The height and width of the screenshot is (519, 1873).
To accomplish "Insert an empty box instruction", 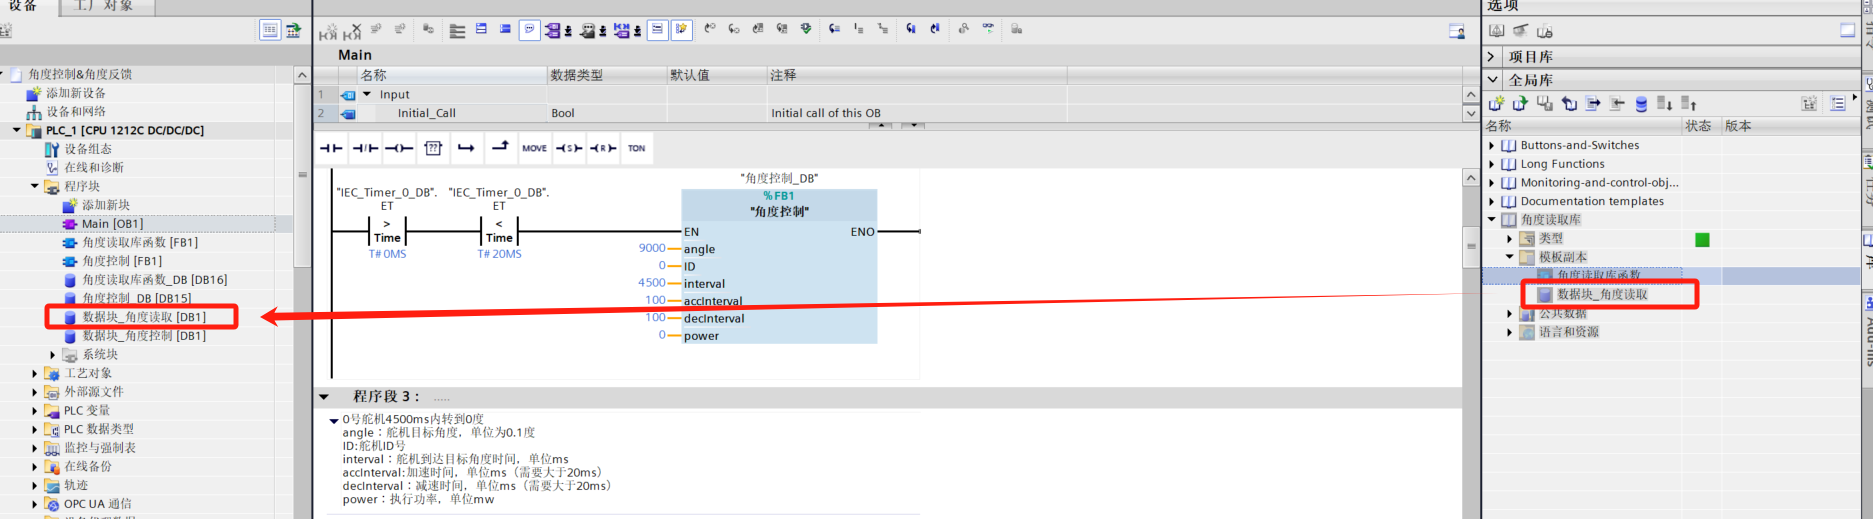I will tap(433, 148).
